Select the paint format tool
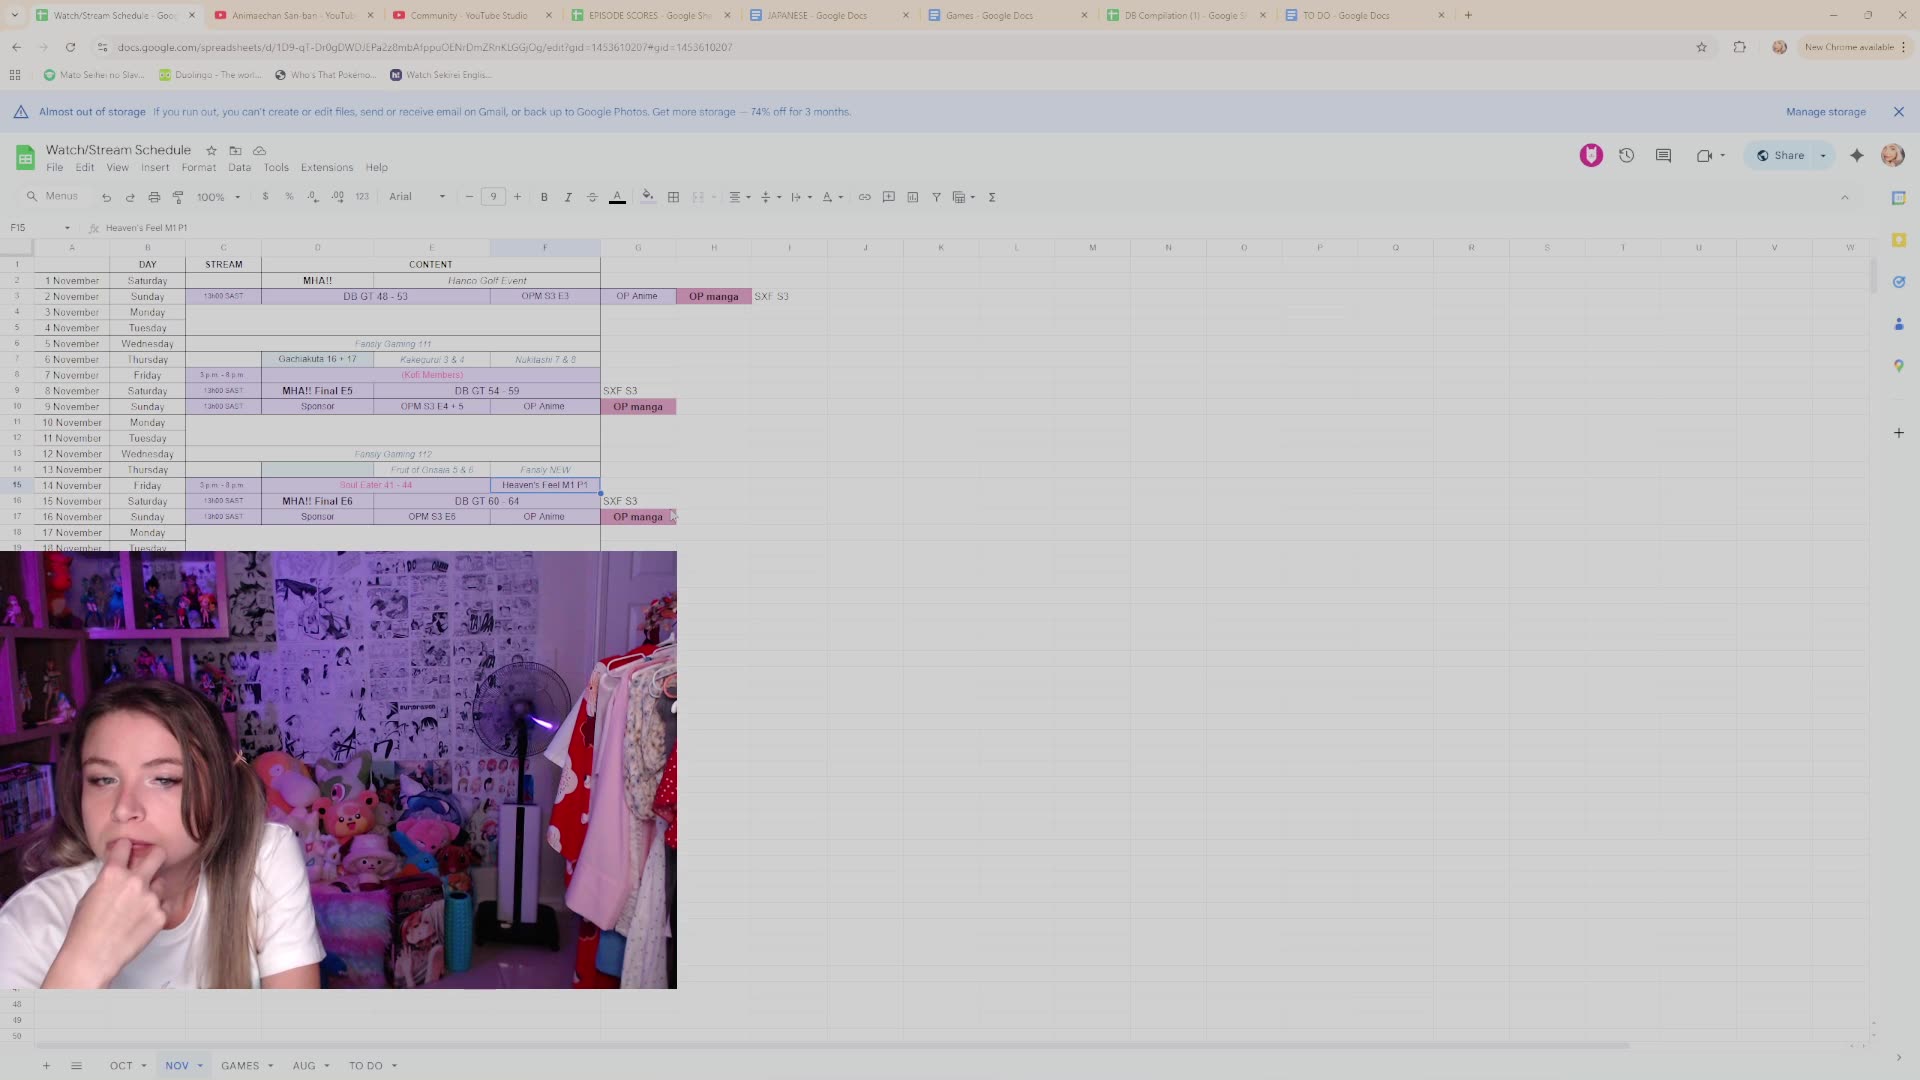 click(178, 197)
